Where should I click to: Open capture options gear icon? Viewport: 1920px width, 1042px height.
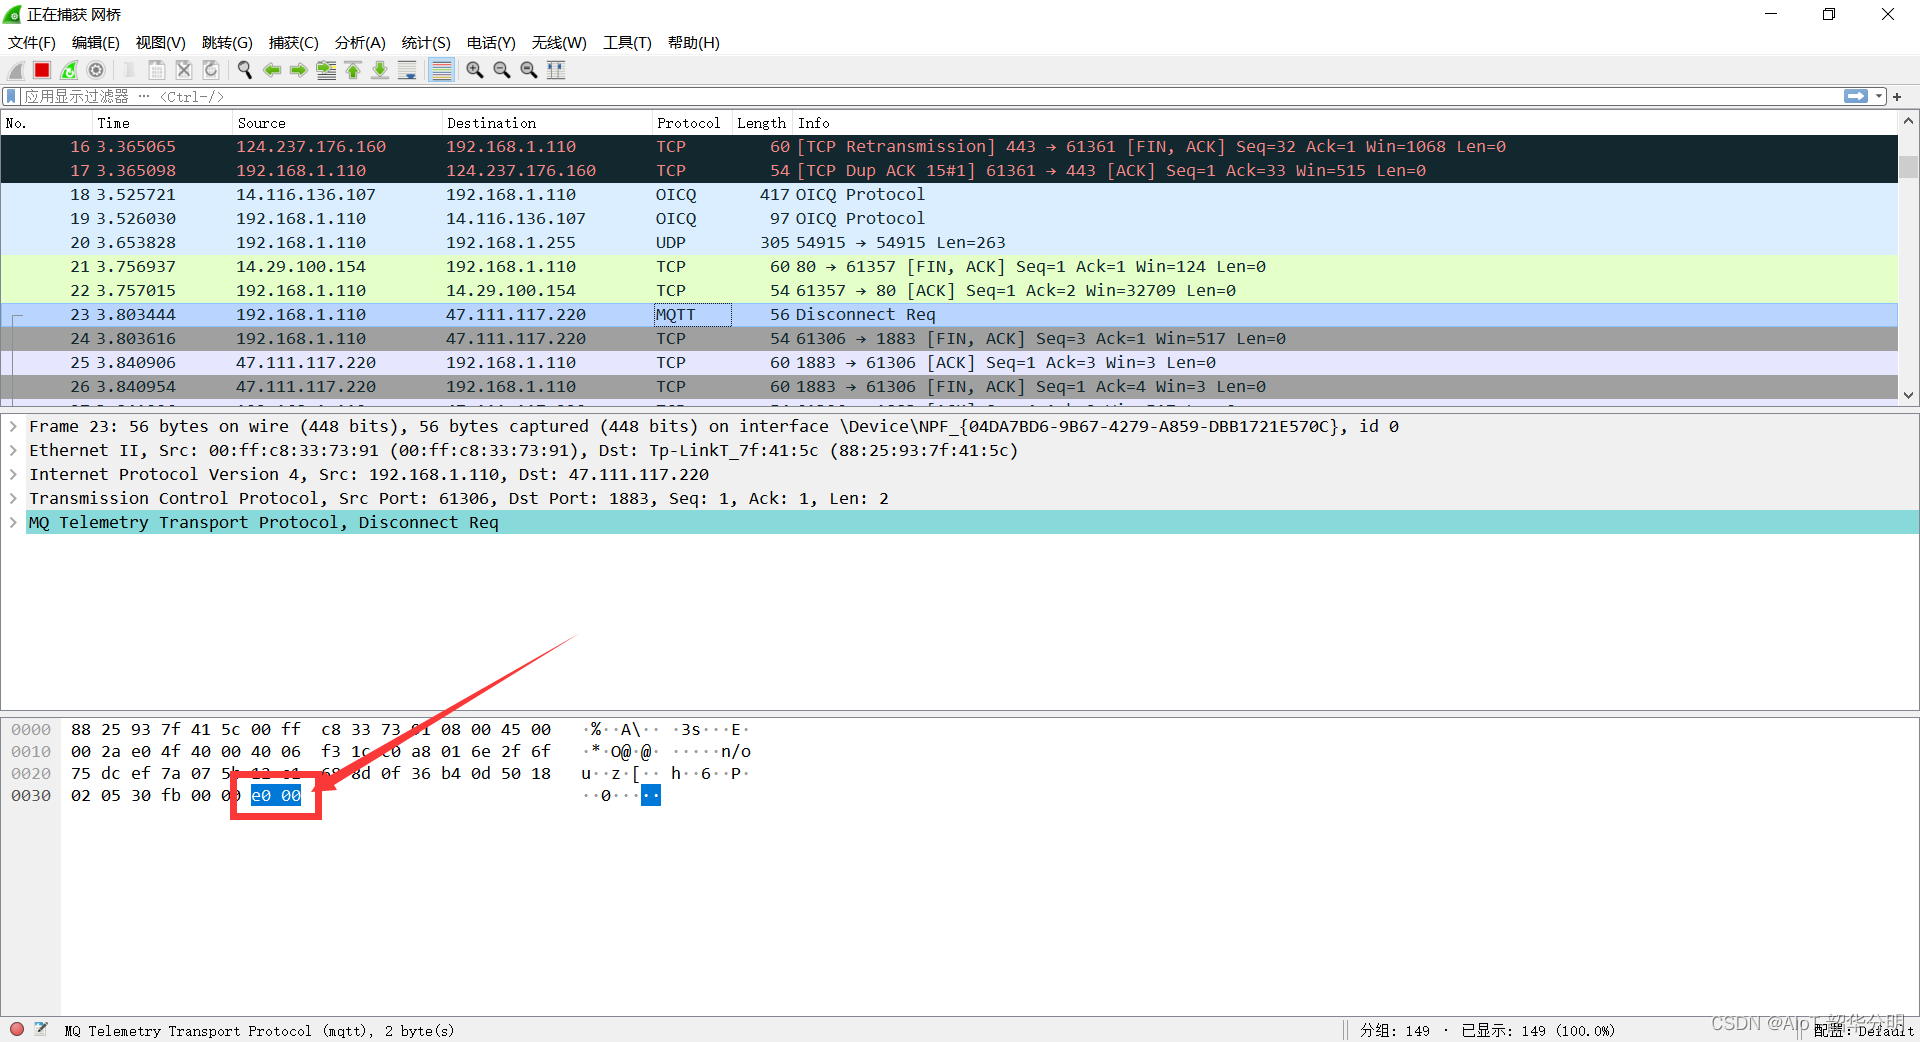(x=96, y=70)
